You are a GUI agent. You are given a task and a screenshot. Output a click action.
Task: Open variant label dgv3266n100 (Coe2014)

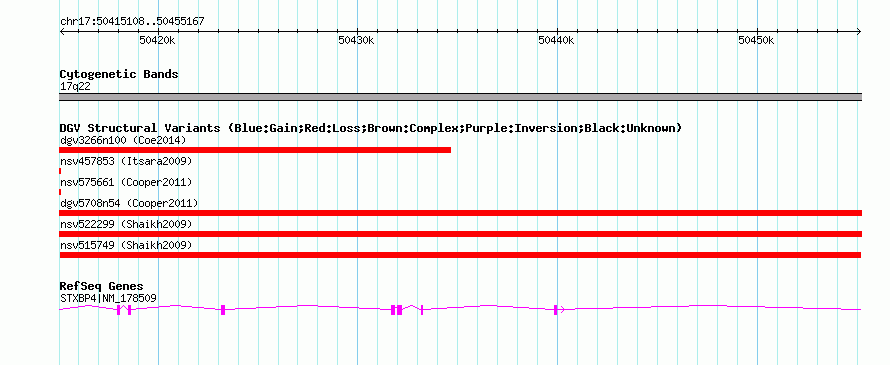(123, 140)
